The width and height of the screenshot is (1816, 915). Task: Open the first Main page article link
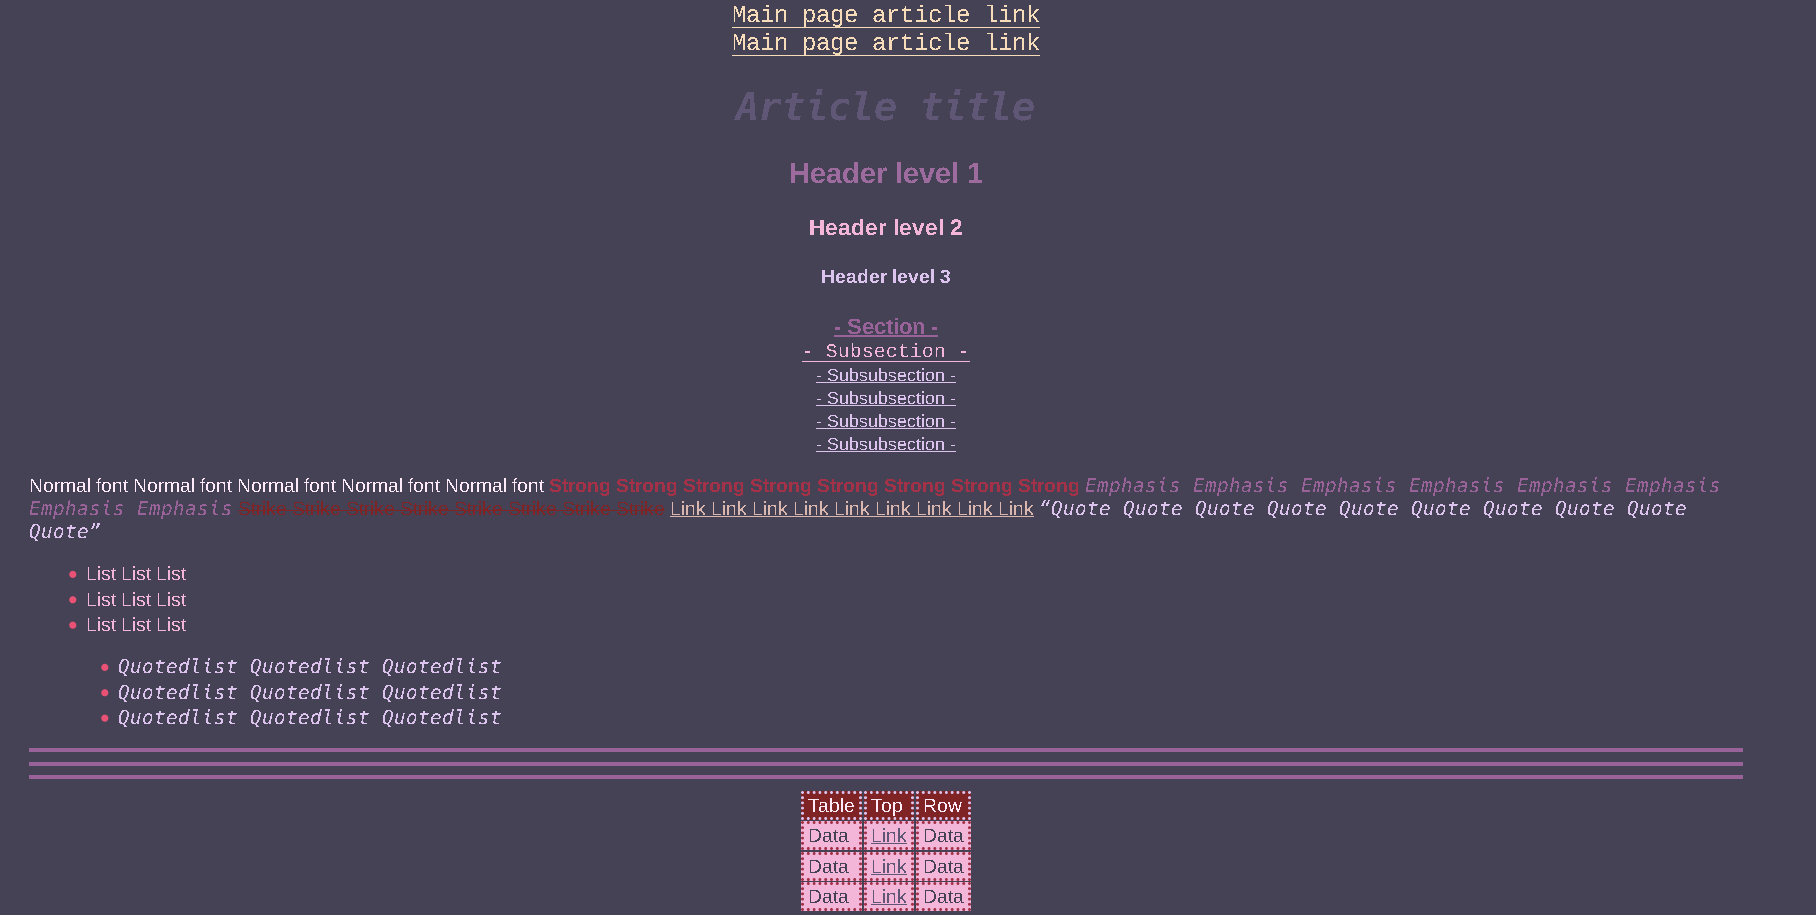(885, 14)
